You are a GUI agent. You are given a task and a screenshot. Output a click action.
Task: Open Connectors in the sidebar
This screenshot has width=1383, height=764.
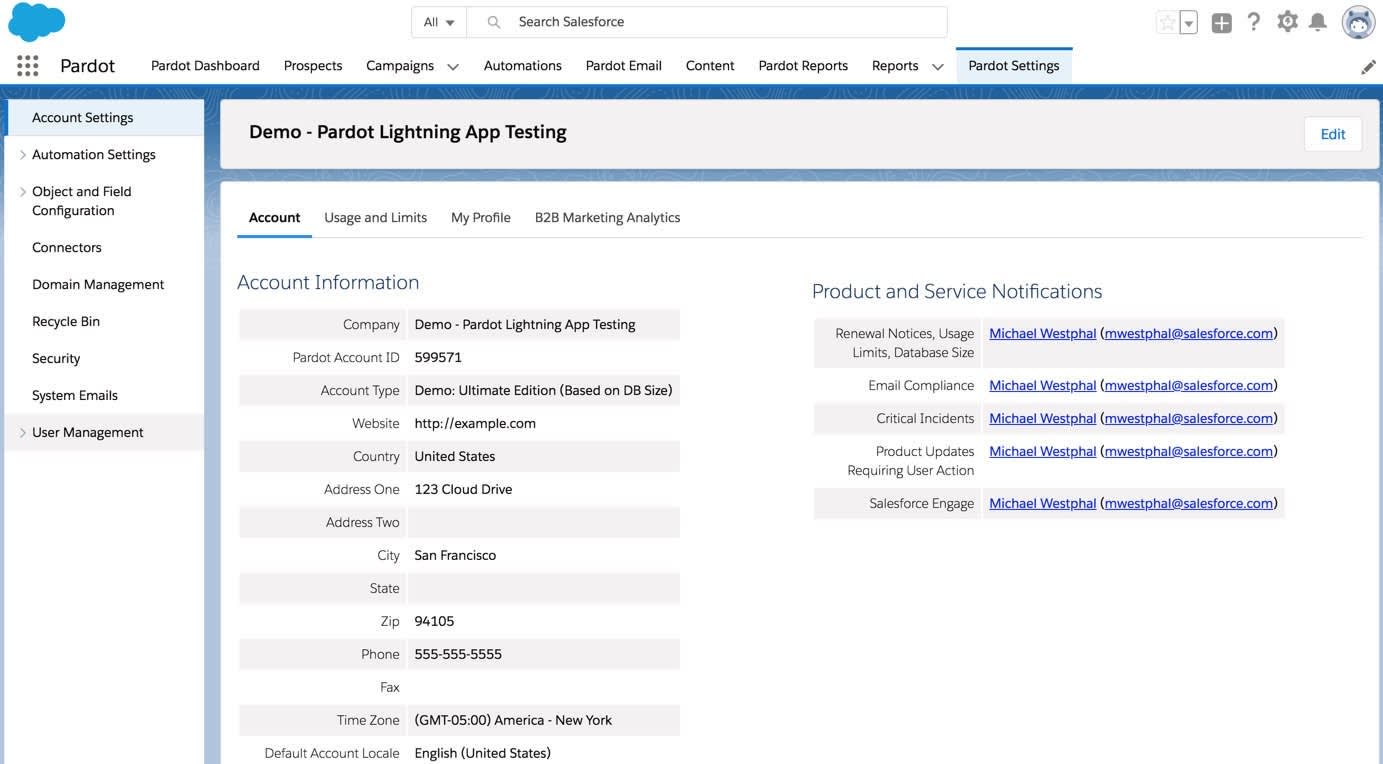click(67, 248)
